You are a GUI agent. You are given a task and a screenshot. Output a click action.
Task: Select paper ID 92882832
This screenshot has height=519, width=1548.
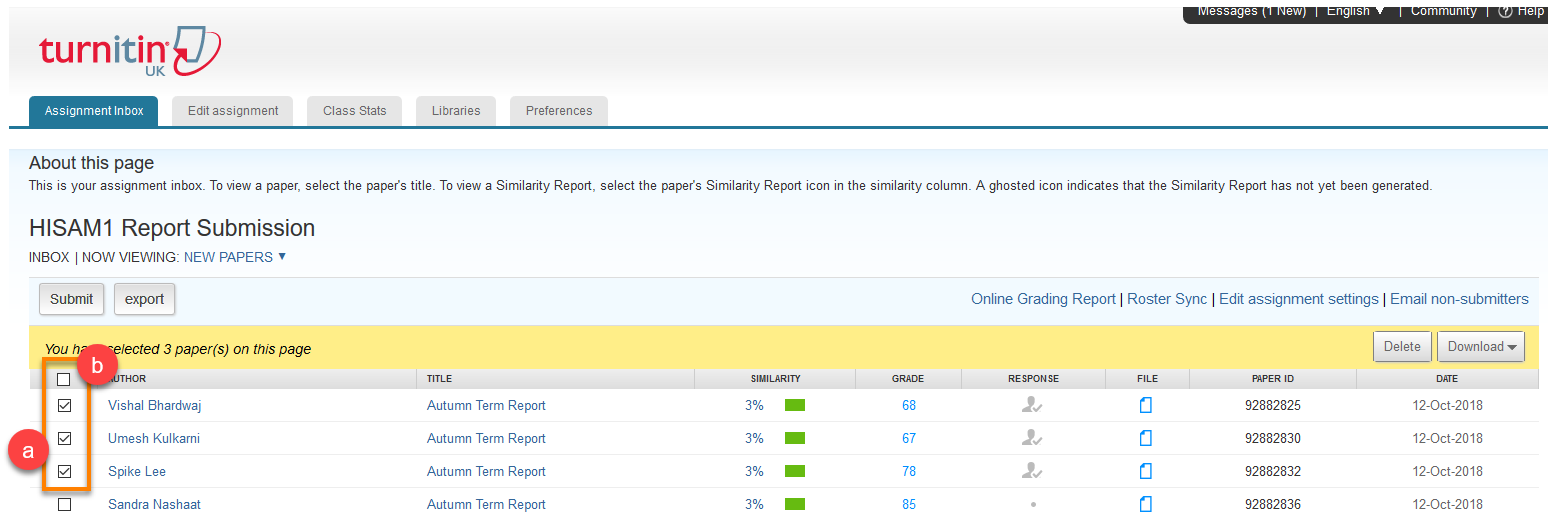click(1273, 471)
